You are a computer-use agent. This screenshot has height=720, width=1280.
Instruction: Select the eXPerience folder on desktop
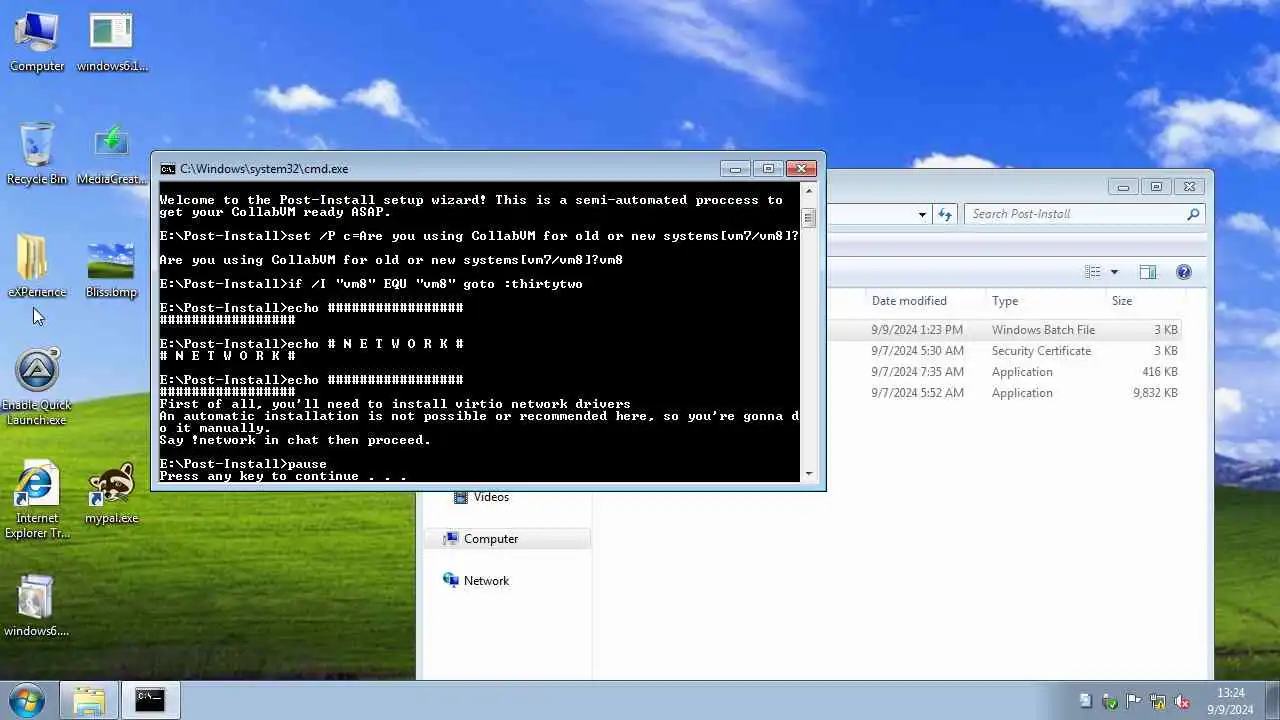[37, 266]
